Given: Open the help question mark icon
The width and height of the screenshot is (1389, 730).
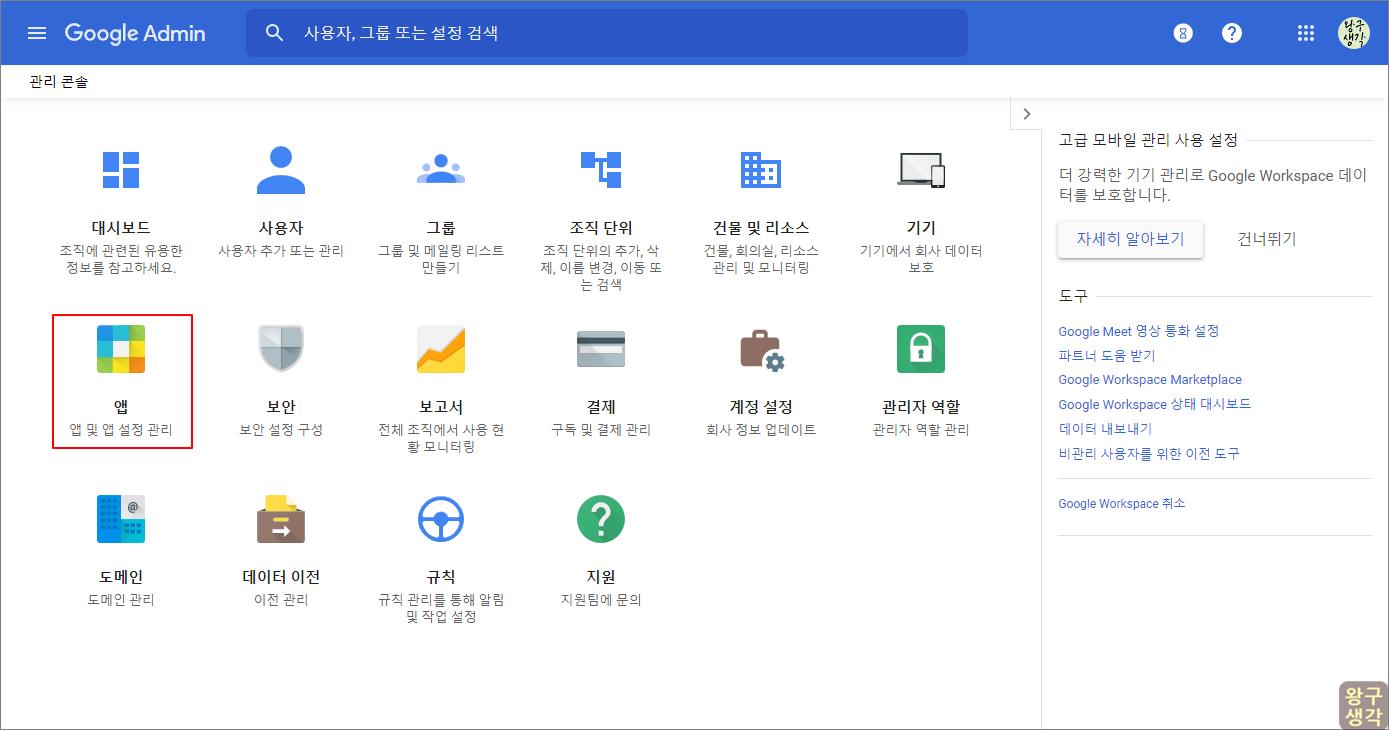Looking at the screenshot, I should 1232,33.
